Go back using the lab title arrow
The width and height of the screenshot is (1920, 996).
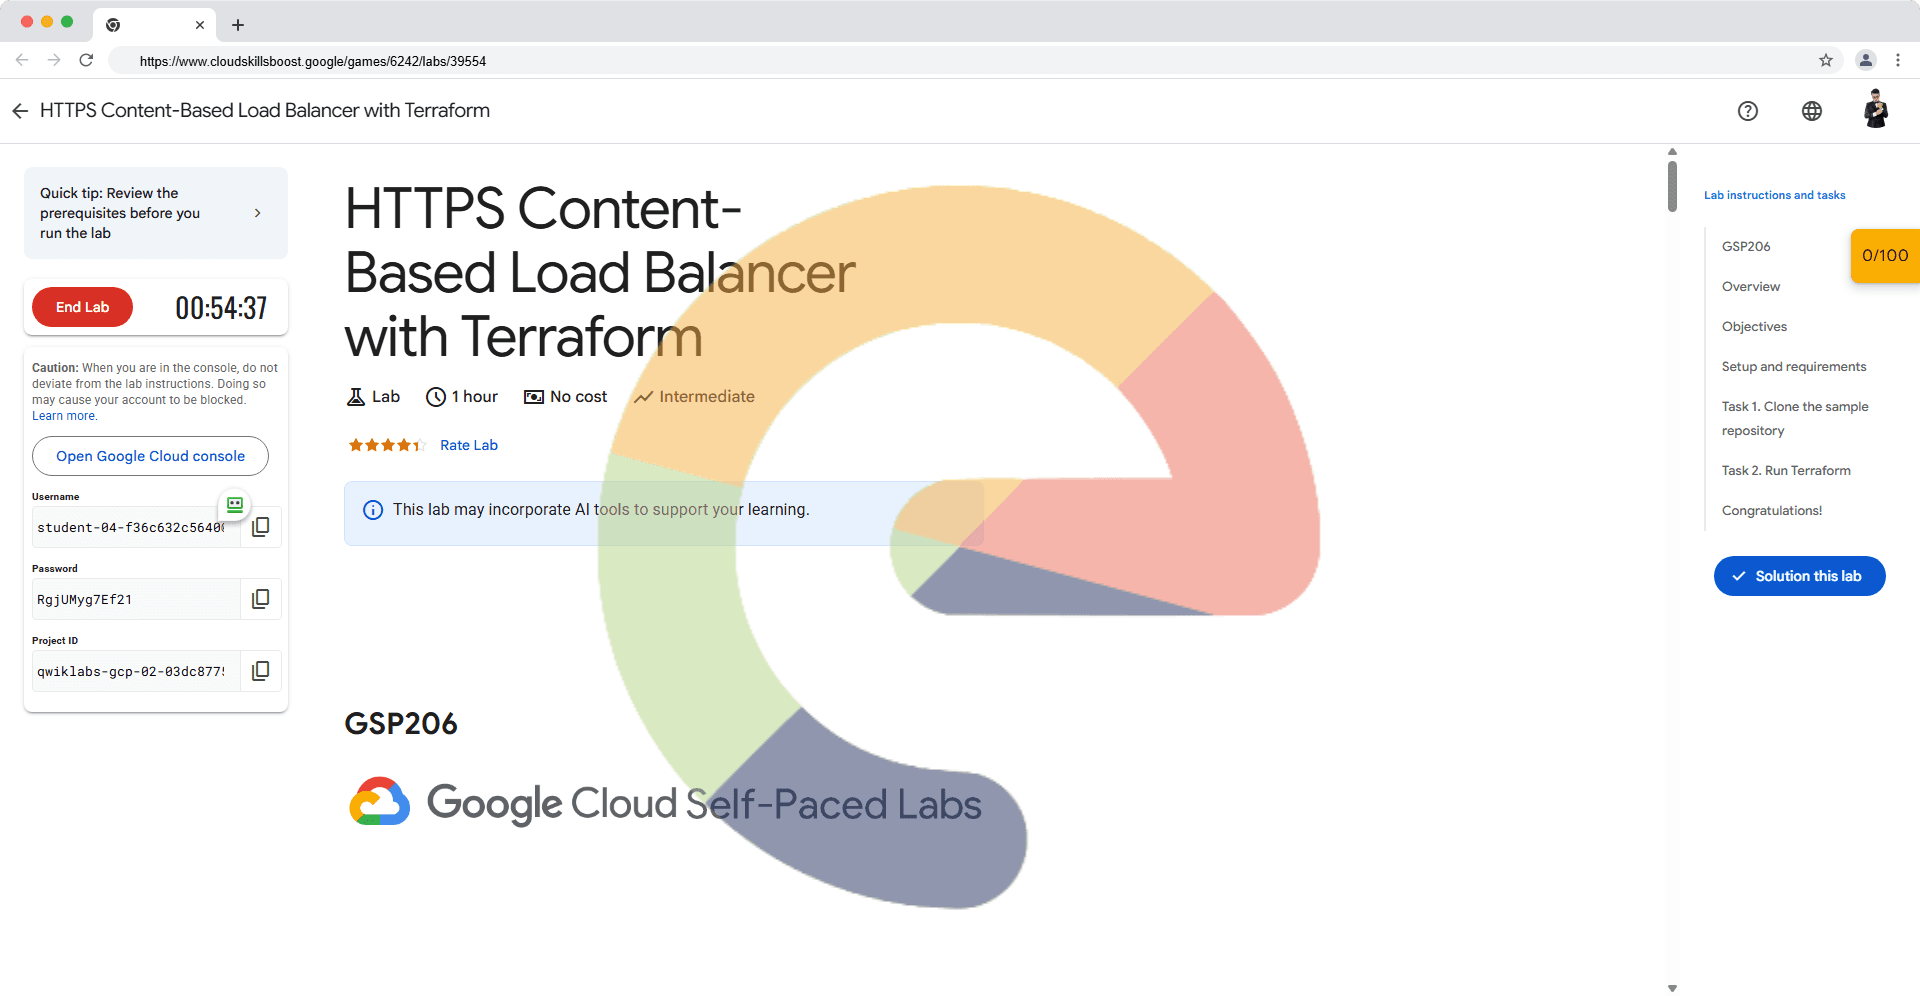tap(20, 111)
